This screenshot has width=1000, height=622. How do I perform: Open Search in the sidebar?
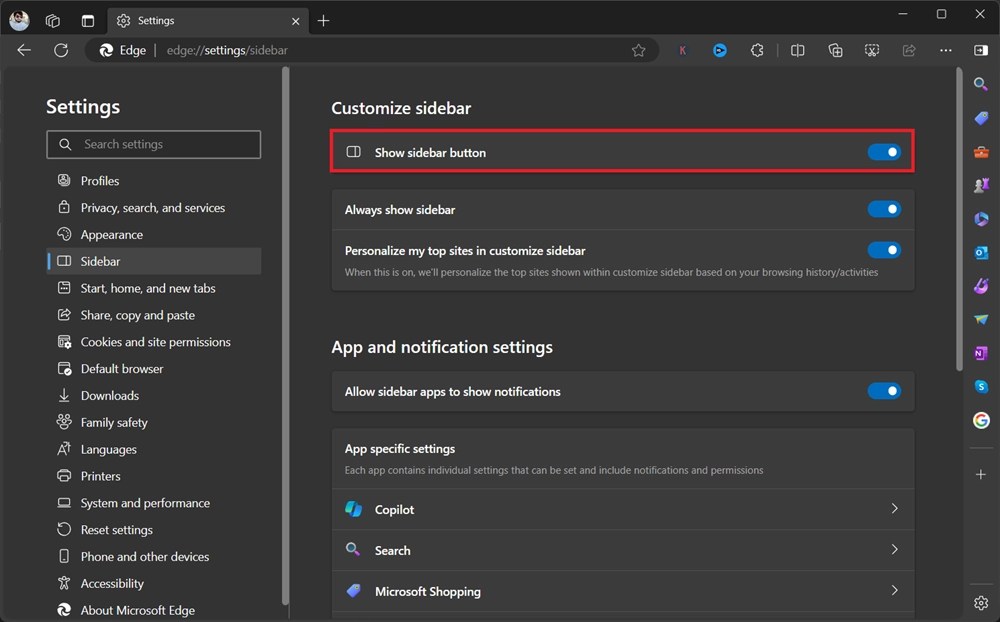[x=981, y=85]
